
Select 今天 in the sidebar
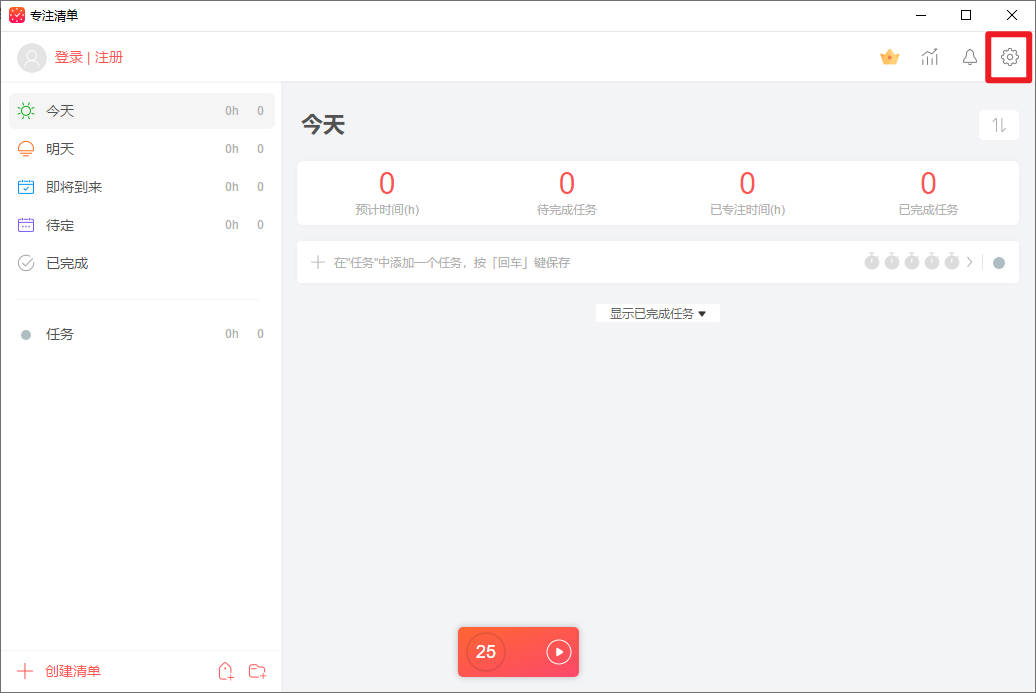click(x=60, y=111)
